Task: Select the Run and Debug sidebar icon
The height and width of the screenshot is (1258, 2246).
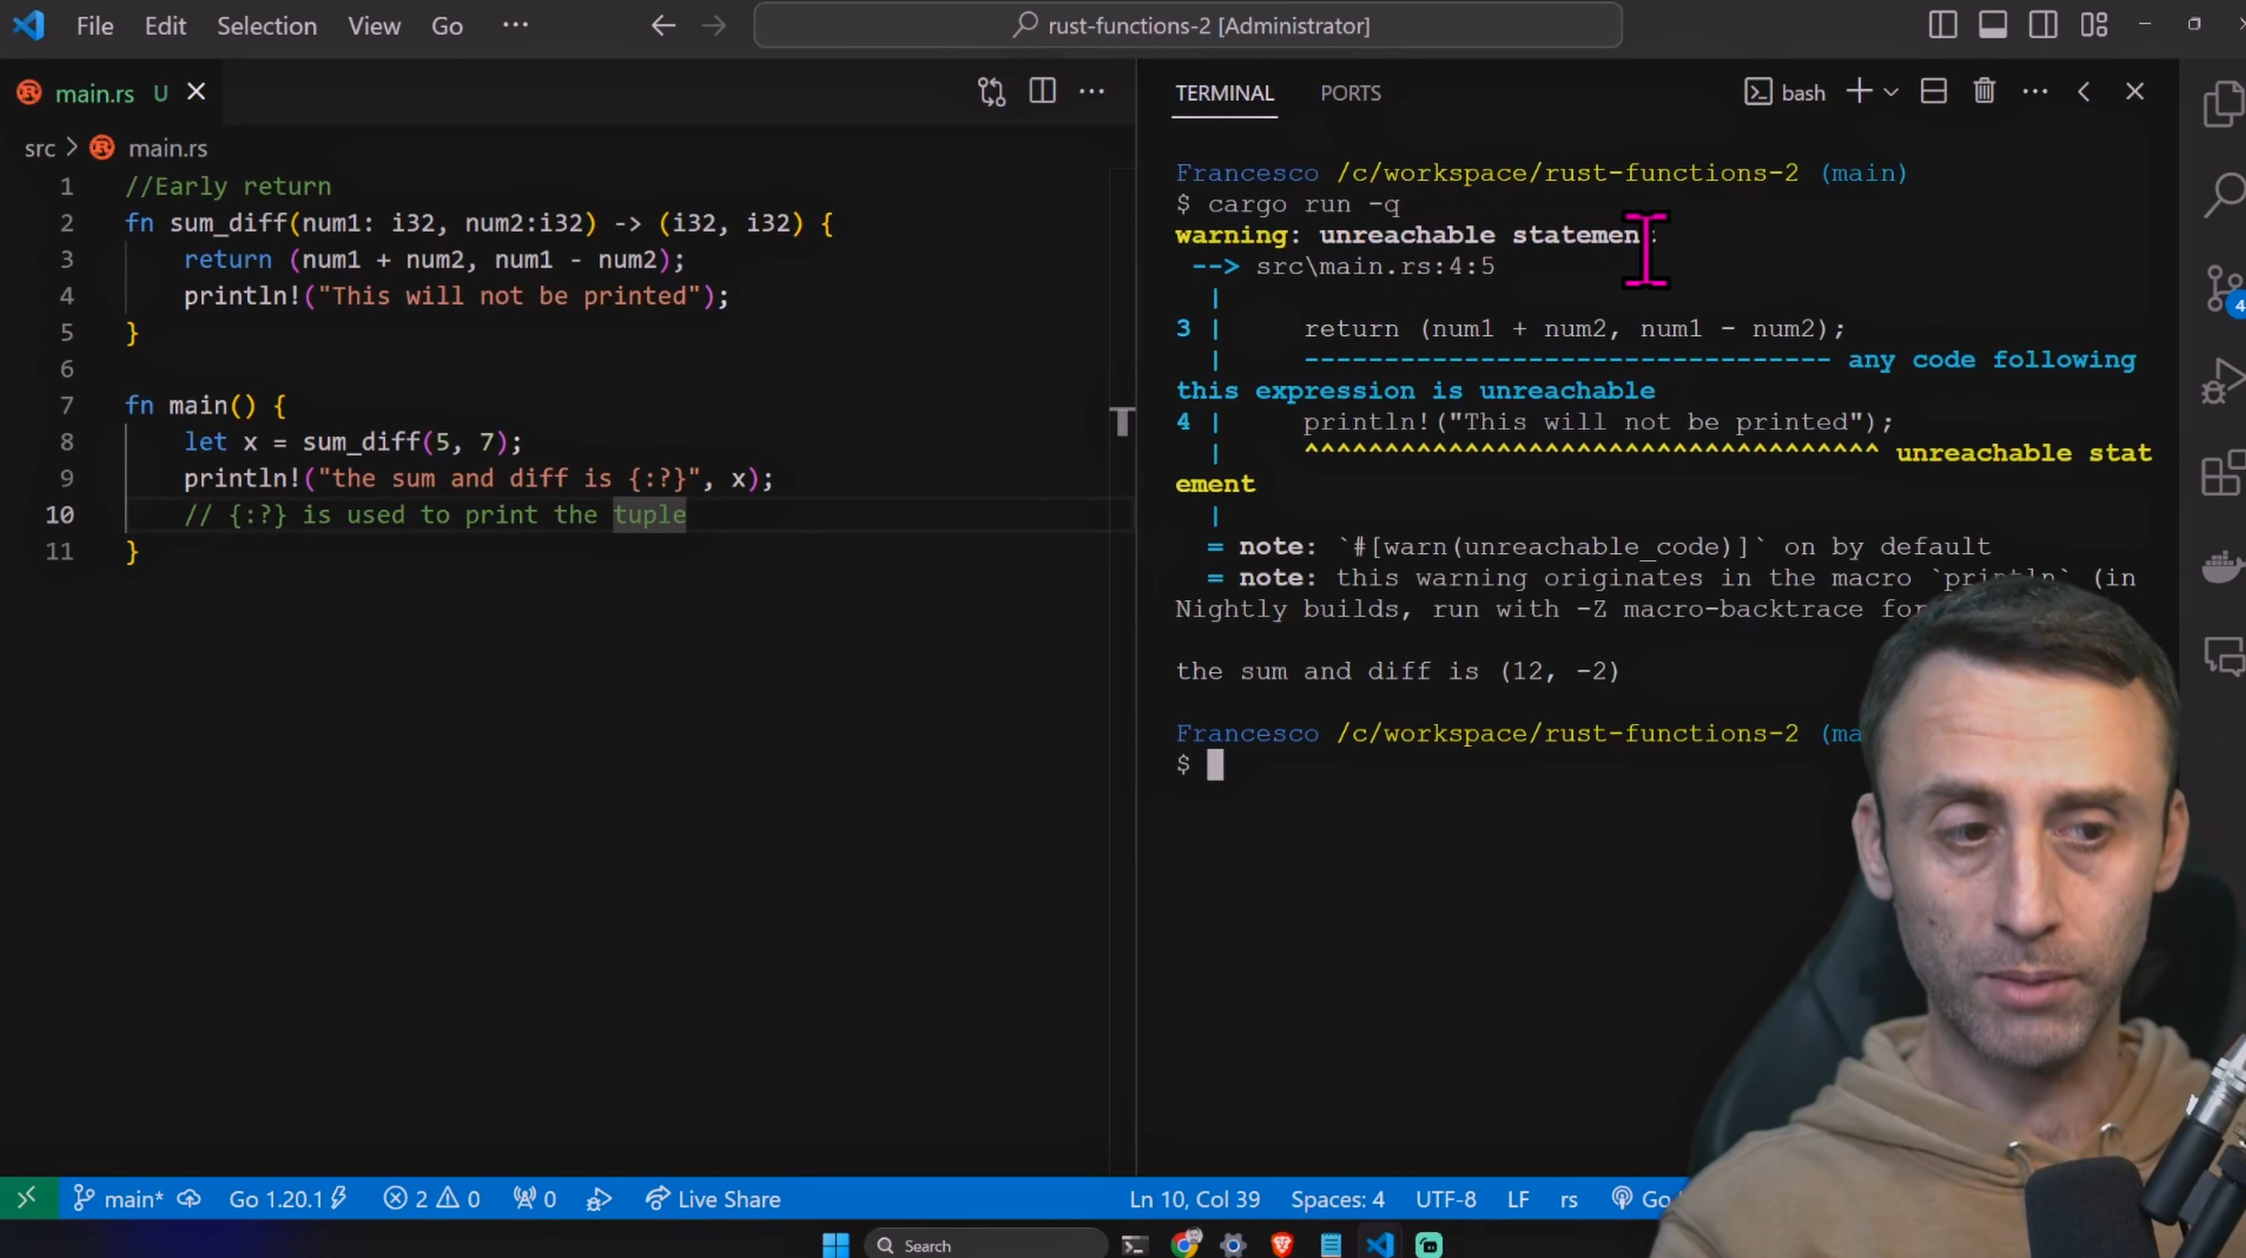Action: click(x=2224, y=382)
